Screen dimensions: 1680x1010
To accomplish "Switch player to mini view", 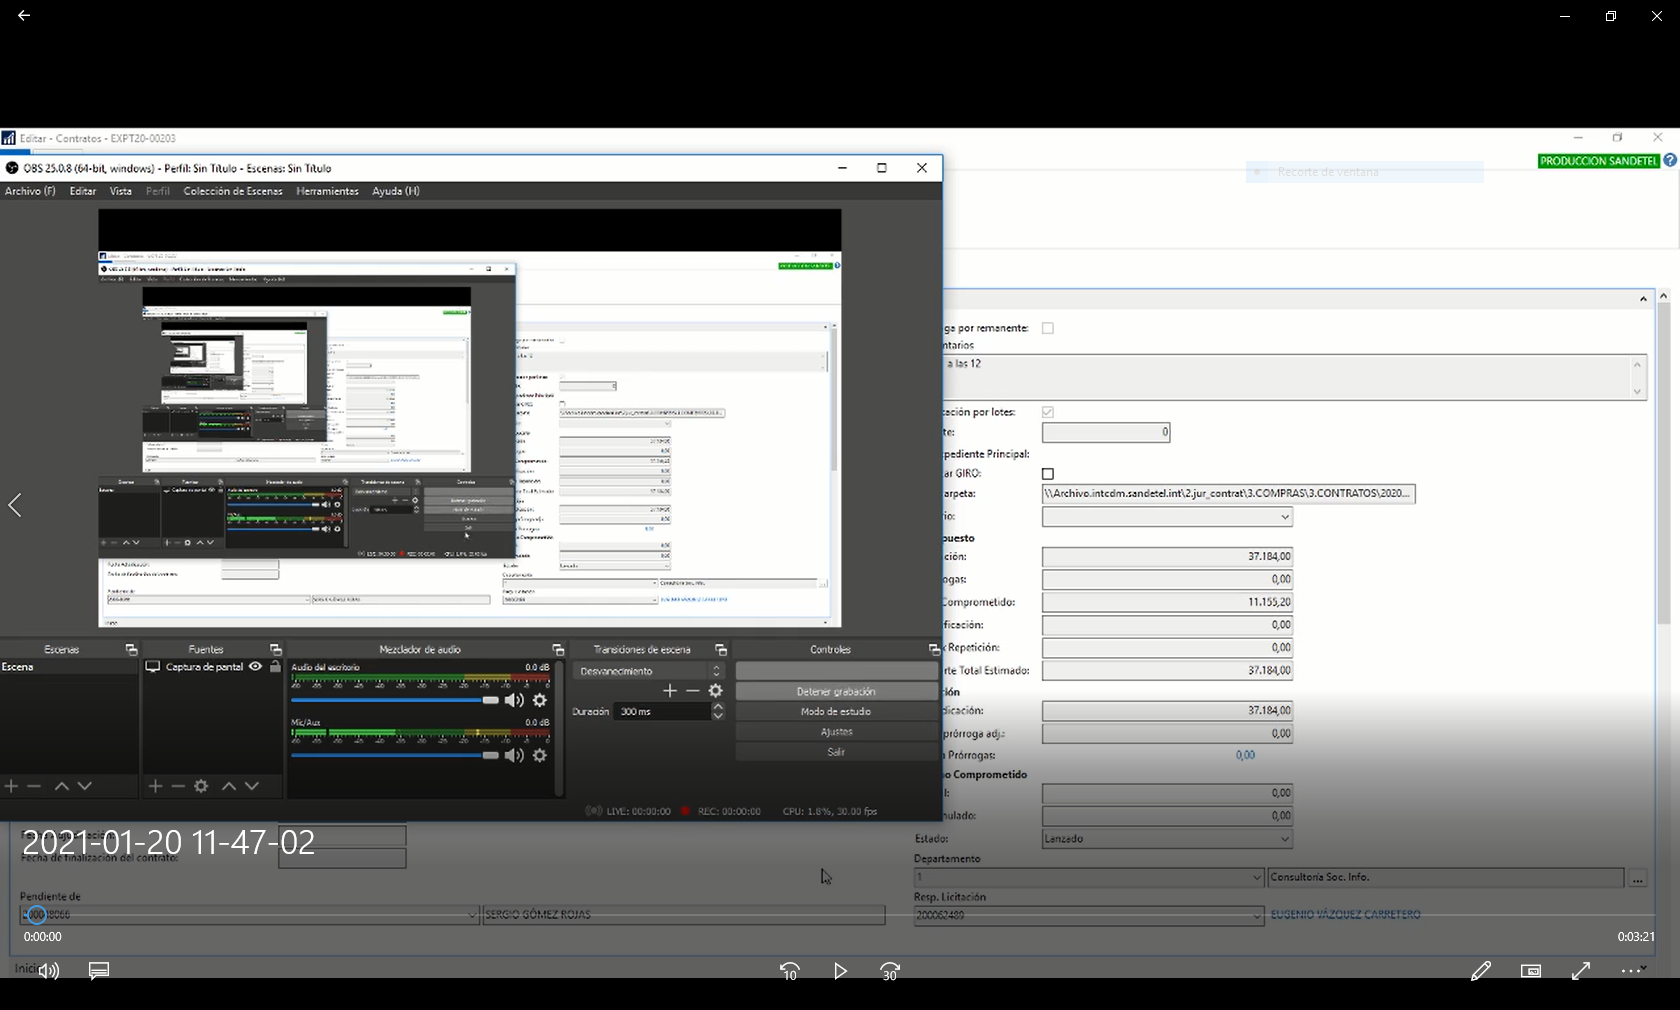I will (x=1530, y=971).
